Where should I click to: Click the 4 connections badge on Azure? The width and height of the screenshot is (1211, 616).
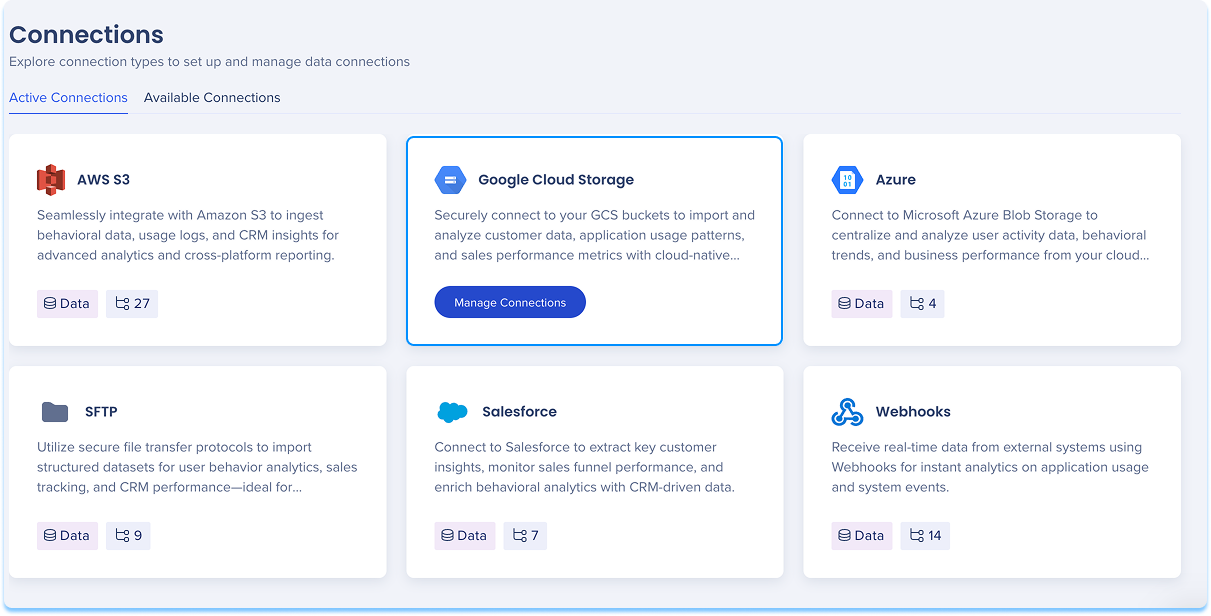click(x=922, y=304)
